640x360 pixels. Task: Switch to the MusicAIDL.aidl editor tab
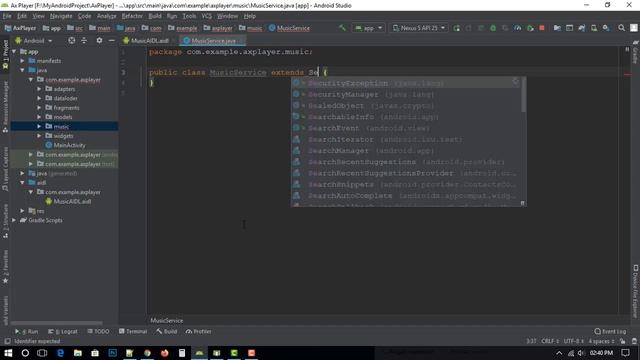click(x=149, y=41)
